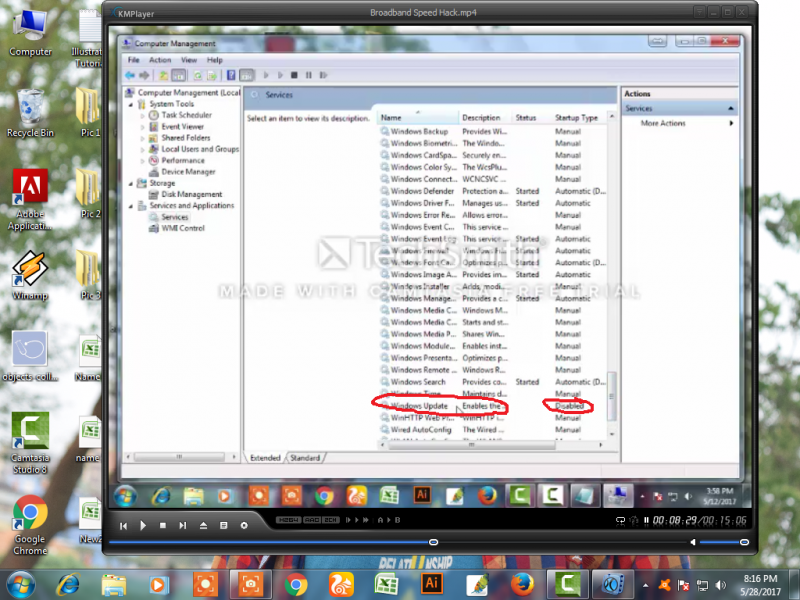The height and width of the screenshot is (600, 800).
Task: Expand the Event Viewer tree node
Action: click(143, 127)
